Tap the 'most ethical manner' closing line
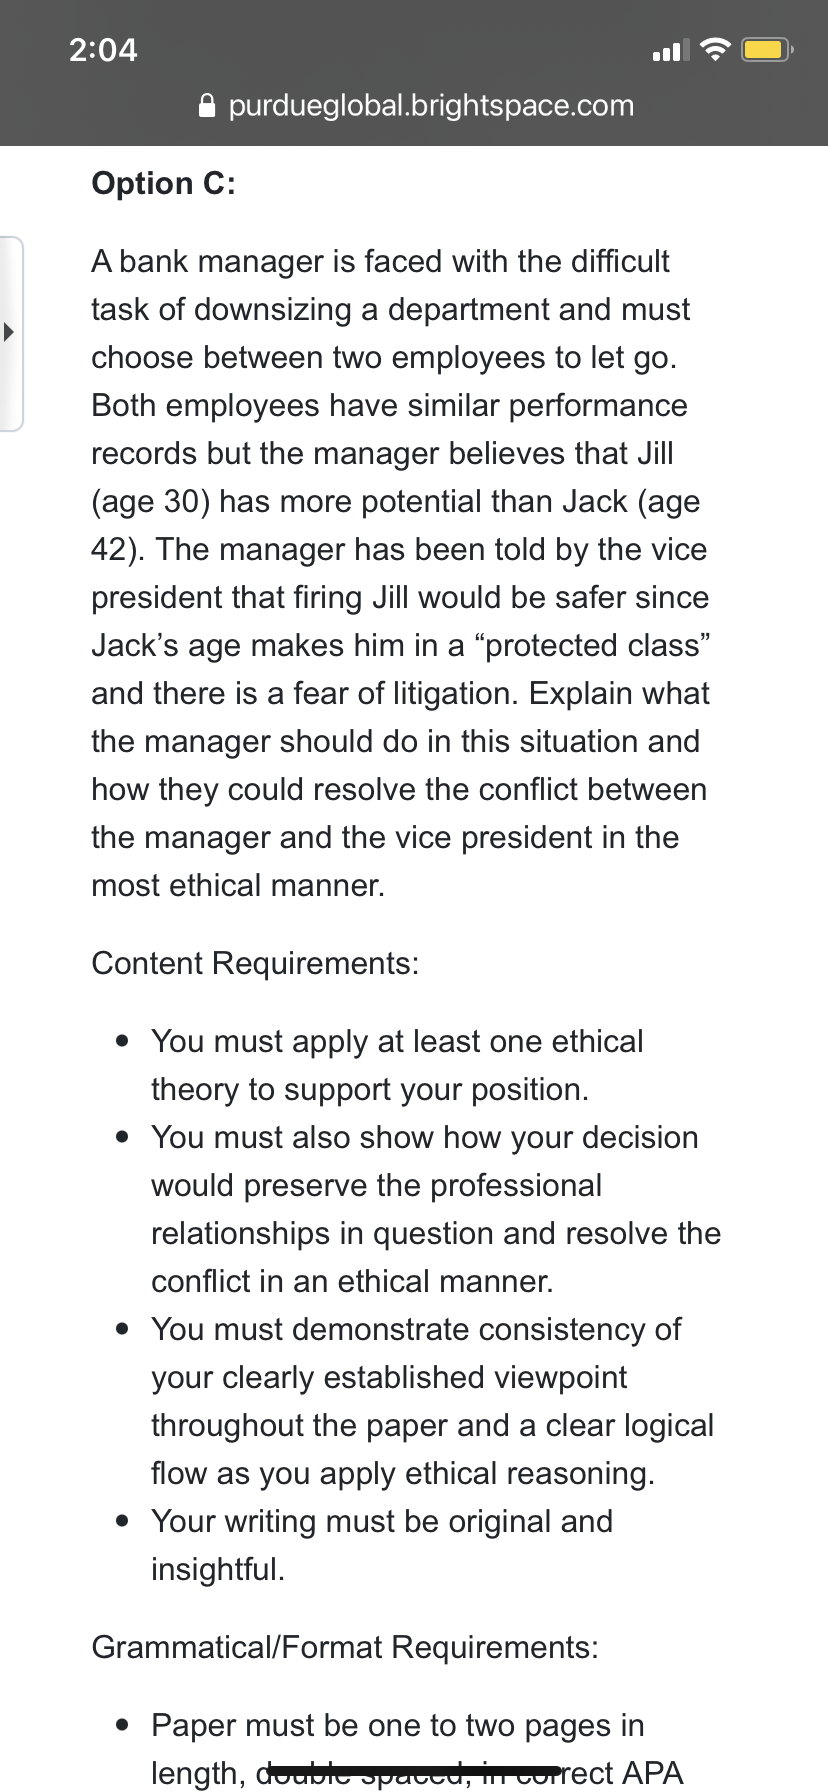This screenshot has height=1792, width=828. pyautogui.click(x=238, y=885)
